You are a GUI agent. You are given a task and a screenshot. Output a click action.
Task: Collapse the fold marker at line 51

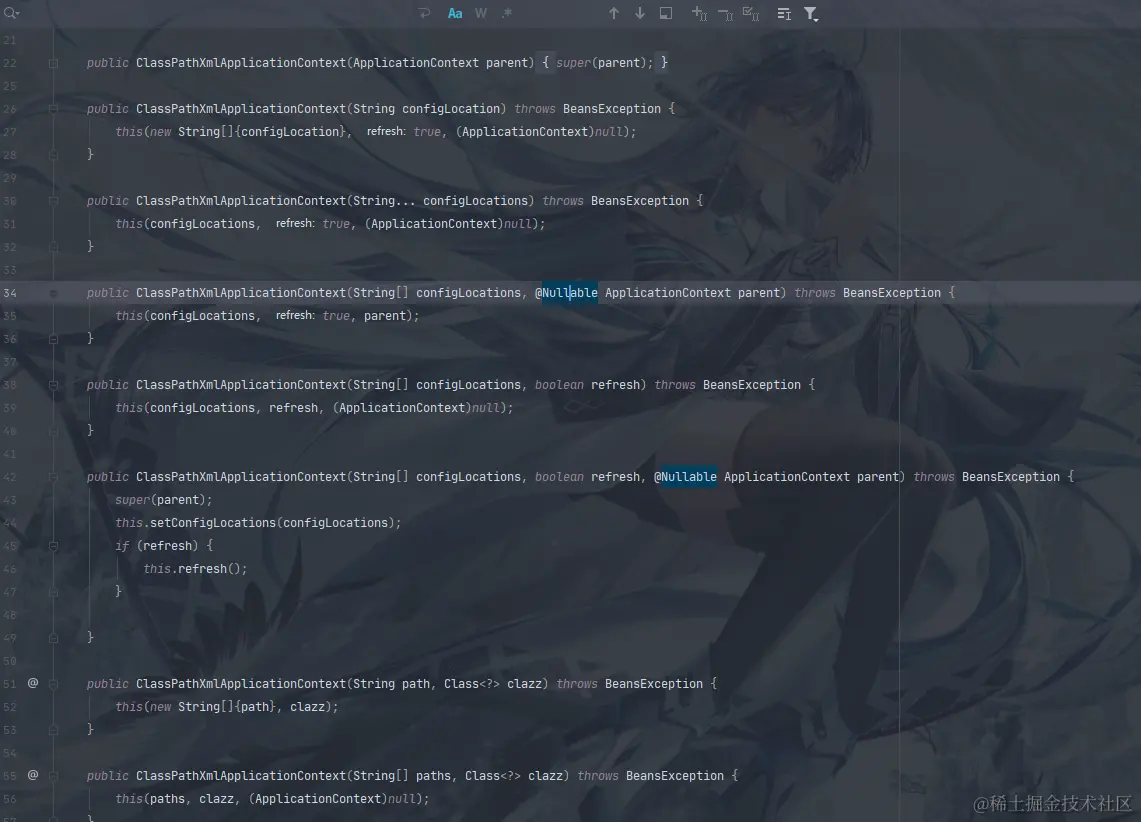pyautogui.click(x=53, y=684)
